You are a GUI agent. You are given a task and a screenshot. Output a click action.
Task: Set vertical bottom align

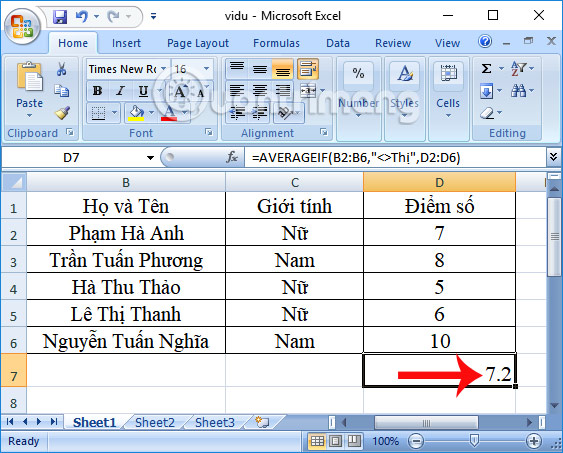tap(283, 69)
